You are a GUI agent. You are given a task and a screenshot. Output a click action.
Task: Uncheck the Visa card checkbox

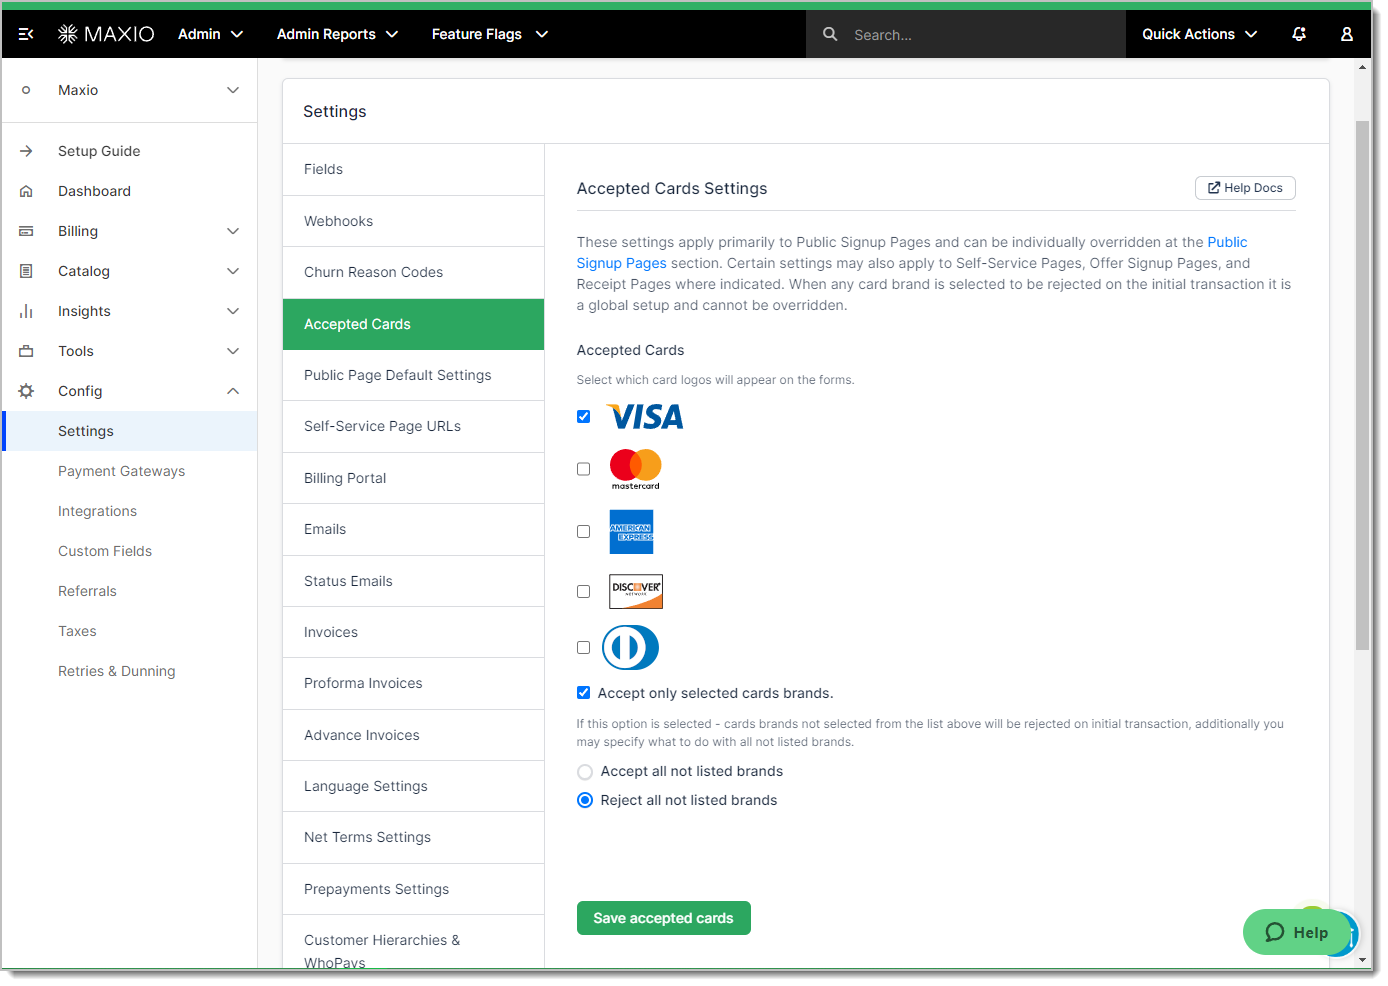point(584,417)
